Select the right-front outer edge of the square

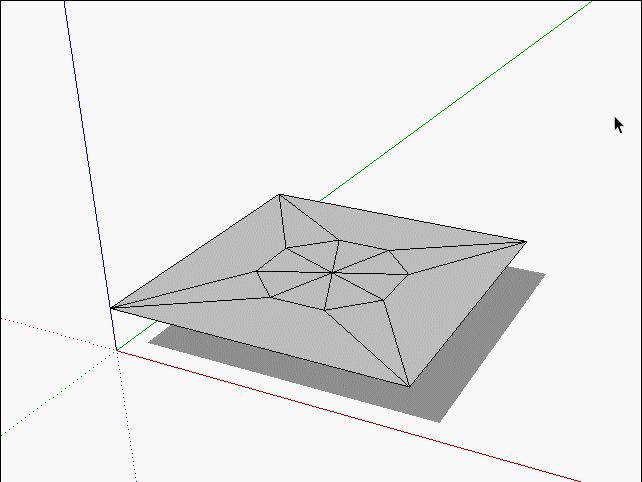[467, 313]
